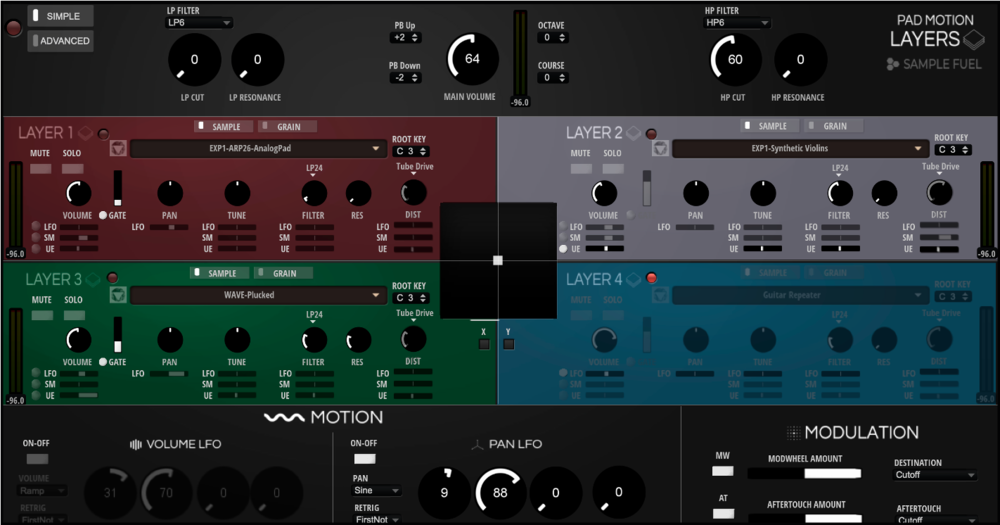The height and width of the screenshot is (525, 1000).
Task: Click the Modwheel Amount slider
Action: pos(804,473)
